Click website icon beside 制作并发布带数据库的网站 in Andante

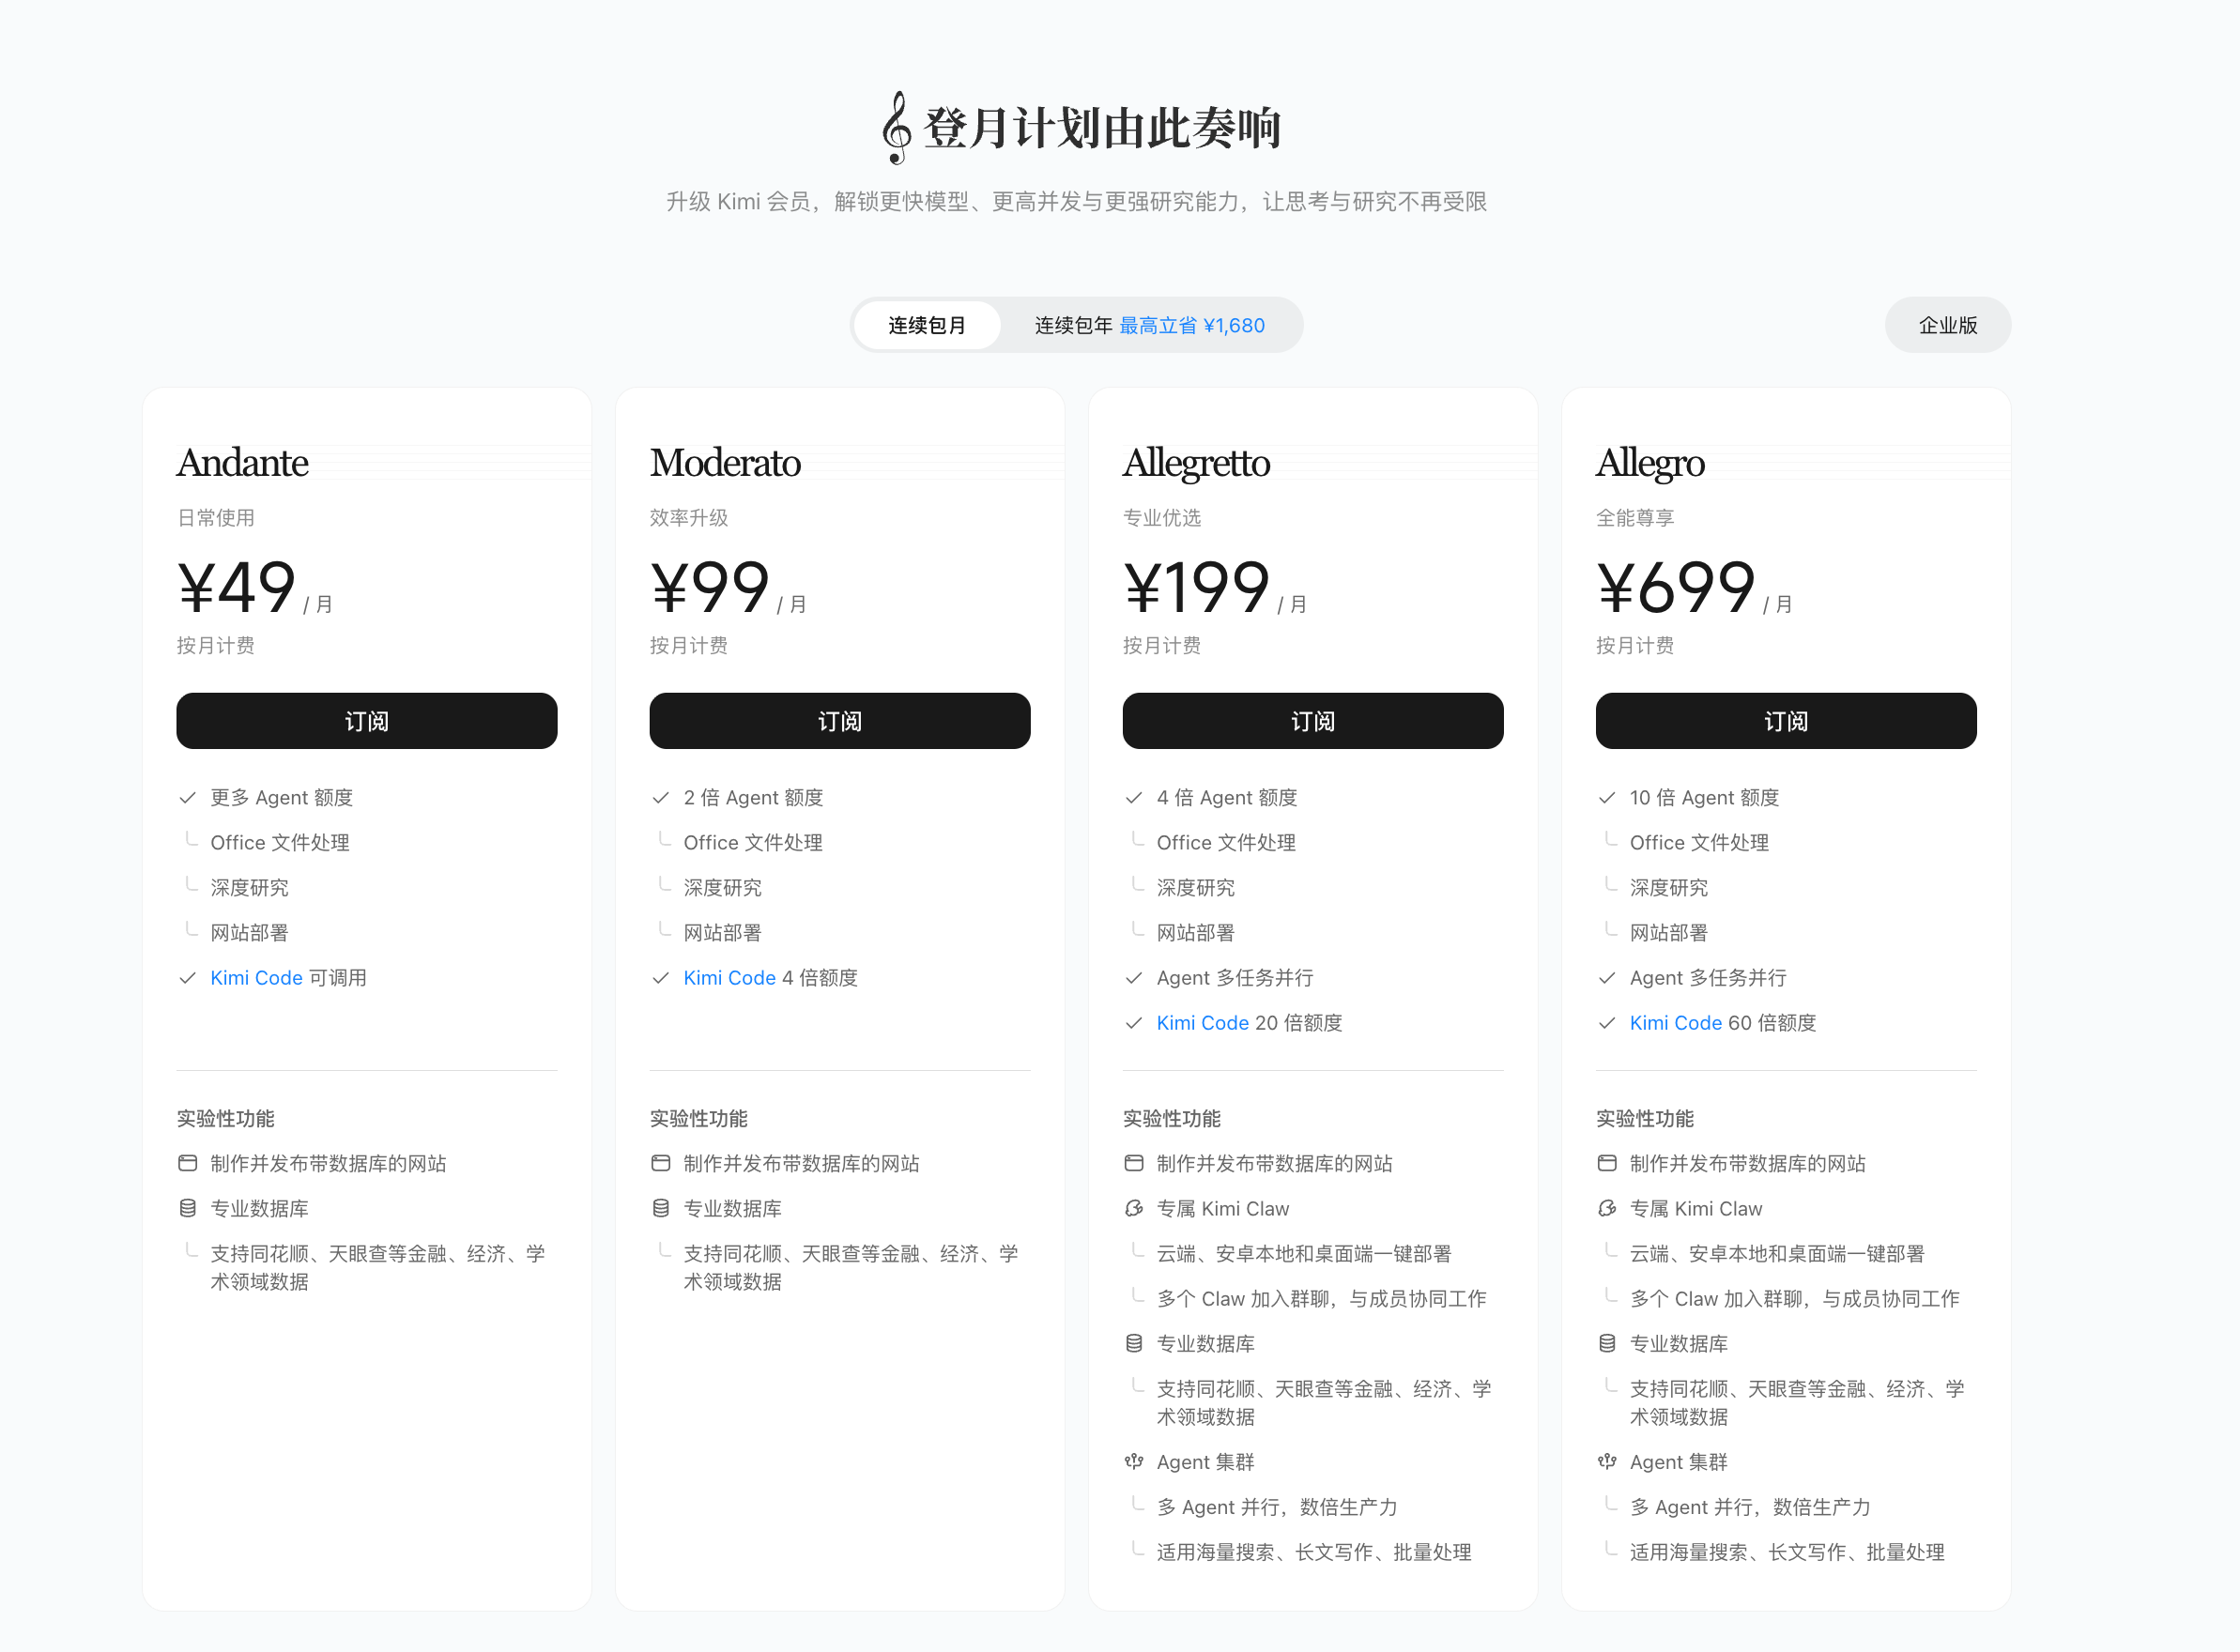coord(187,1163)
